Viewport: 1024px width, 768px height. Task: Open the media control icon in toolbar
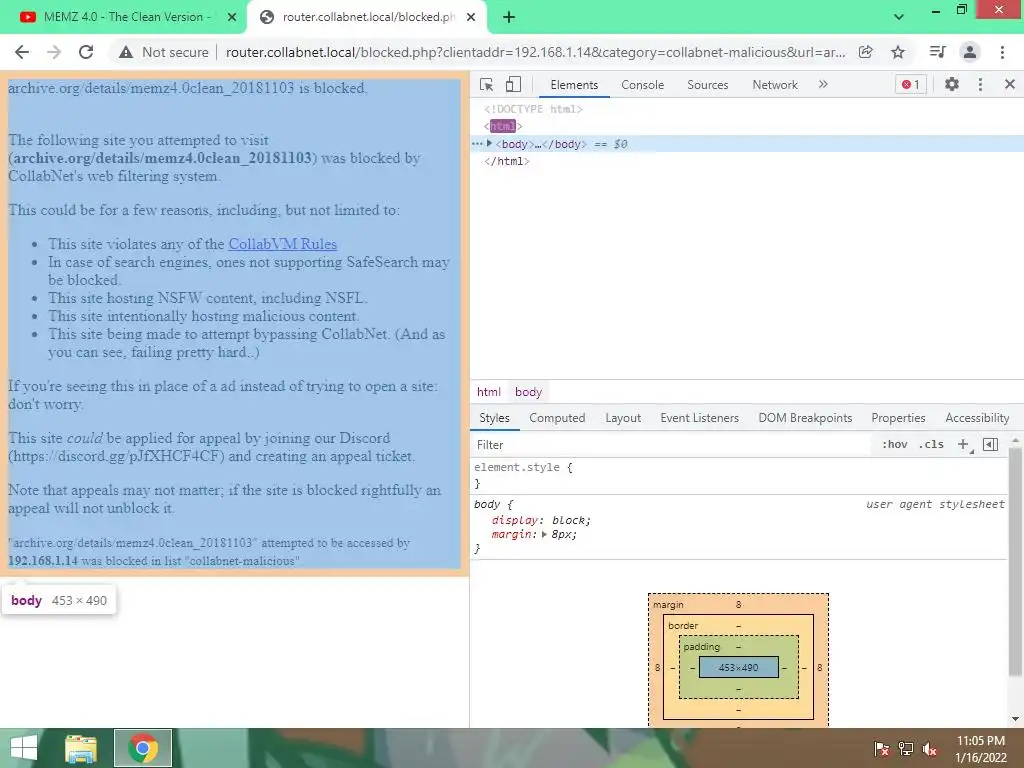coord(937,52)
